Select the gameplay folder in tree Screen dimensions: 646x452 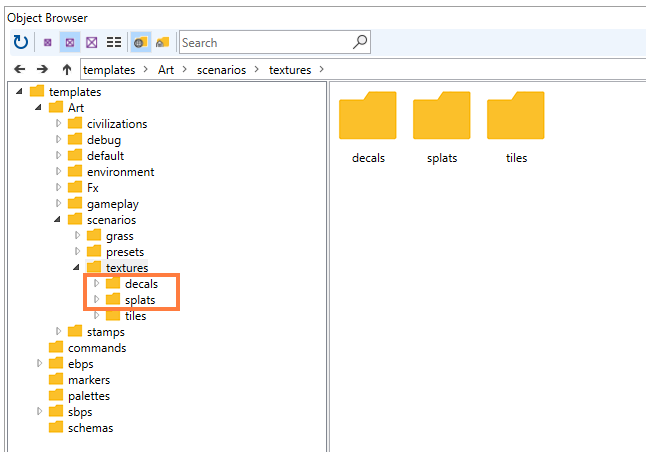103,204
